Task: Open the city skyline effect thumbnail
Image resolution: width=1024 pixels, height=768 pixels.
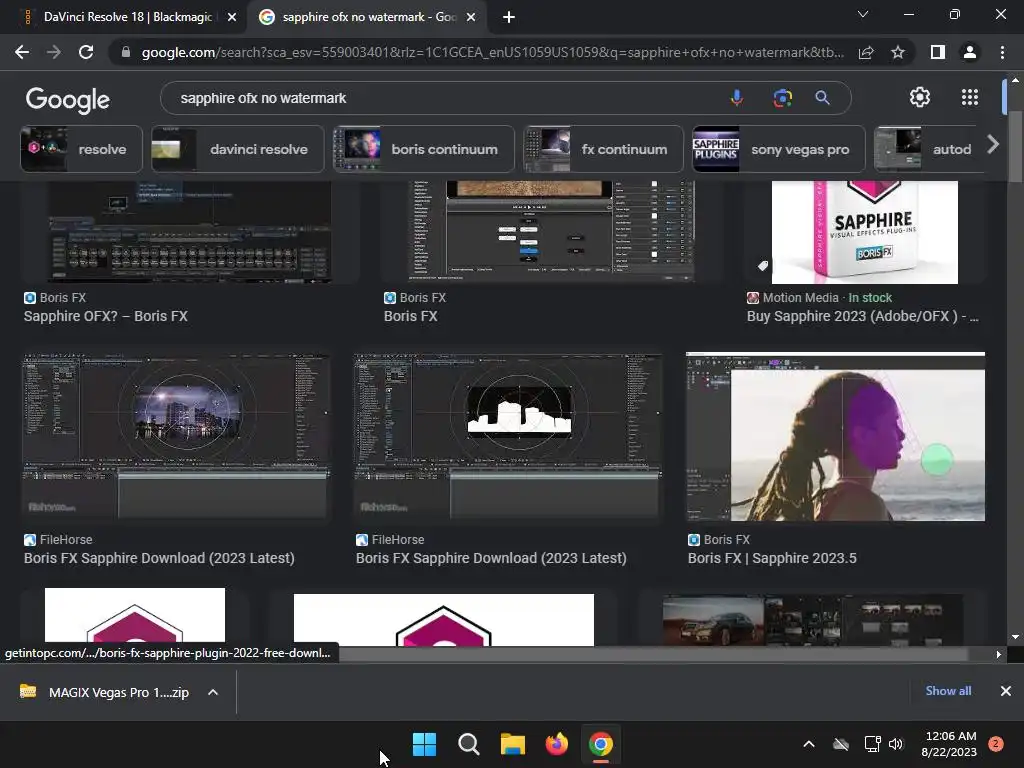Action: tap(176, 437)
